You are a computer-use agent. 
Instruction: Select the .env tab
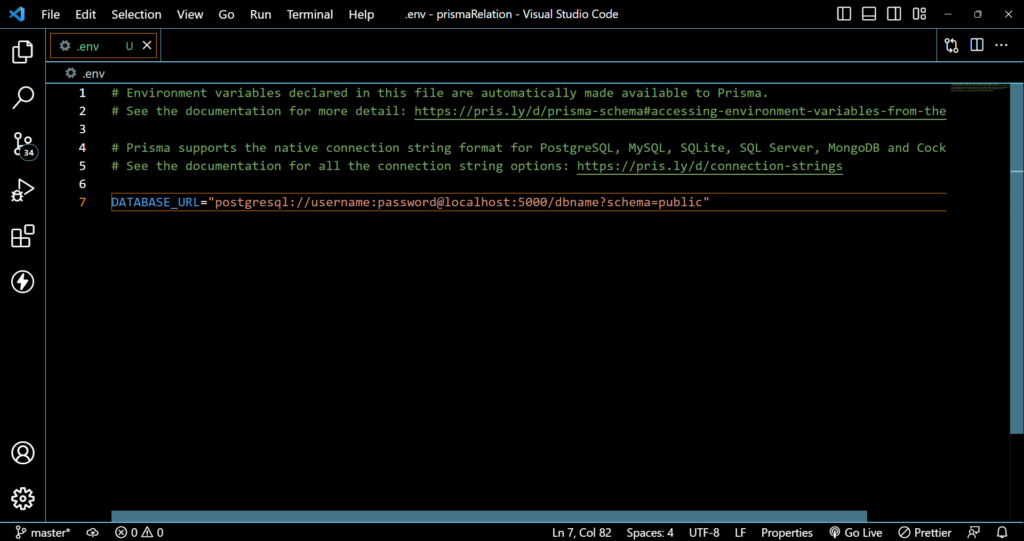[103, 46]
